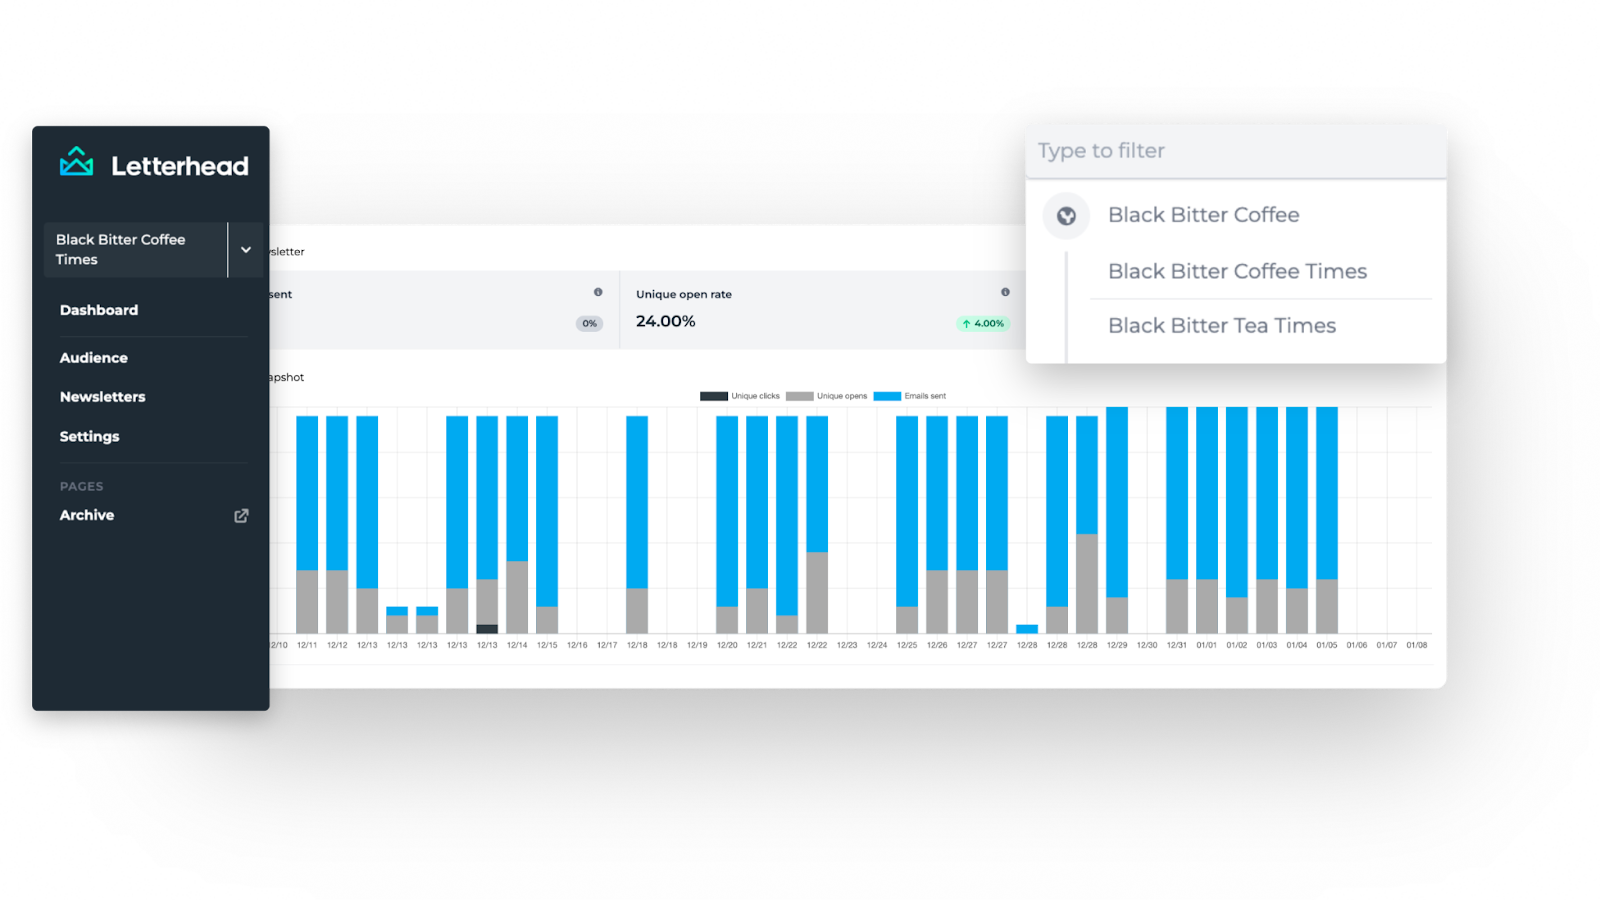
Task: Click the 01/08 date label on axis
Action: 1417,646
